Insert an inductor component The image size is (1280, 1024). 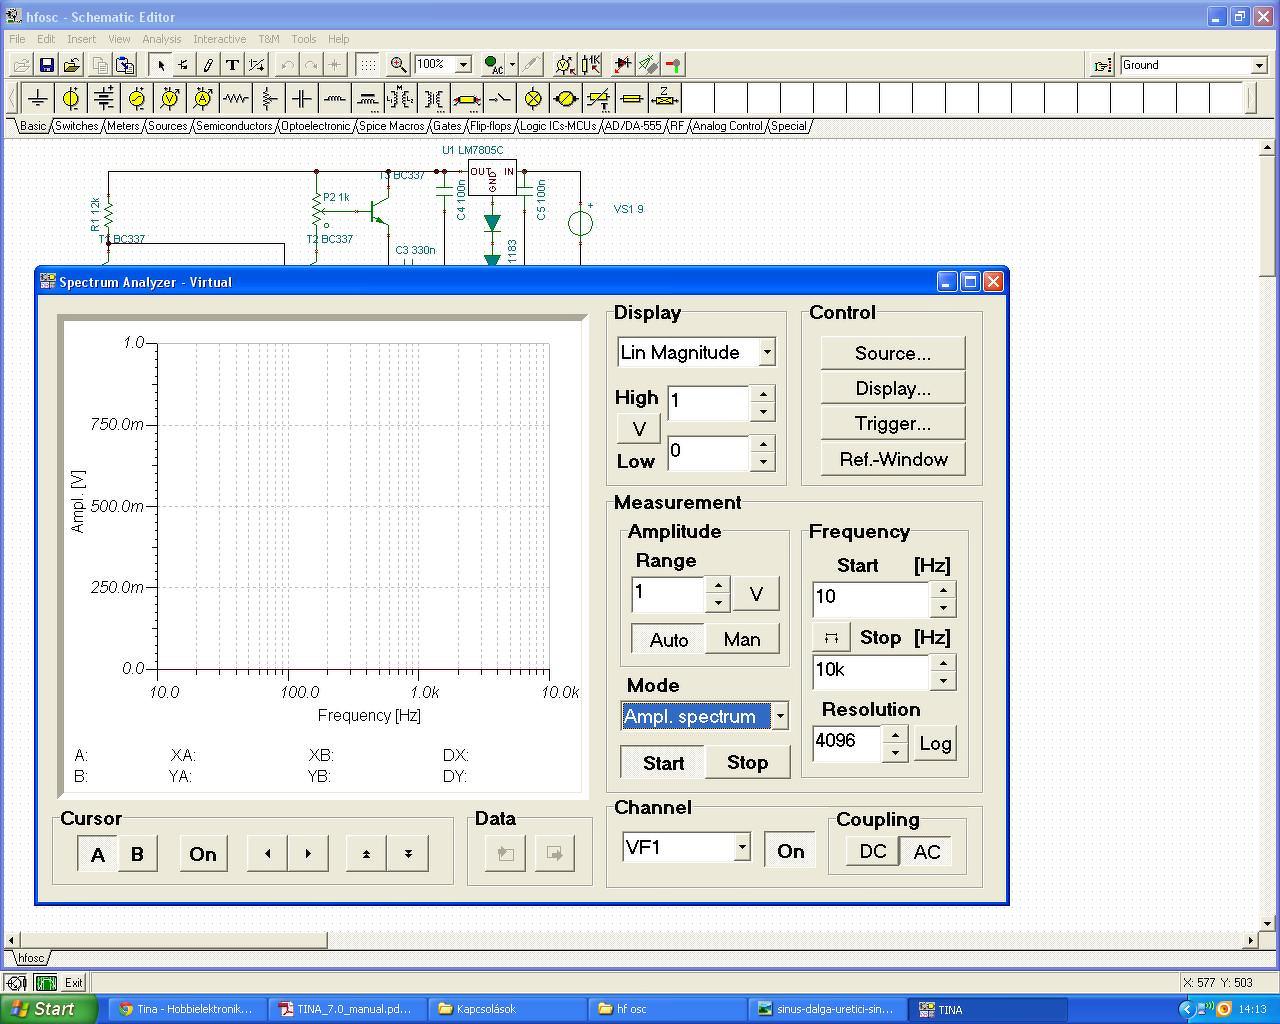click(x=335, y=98)
